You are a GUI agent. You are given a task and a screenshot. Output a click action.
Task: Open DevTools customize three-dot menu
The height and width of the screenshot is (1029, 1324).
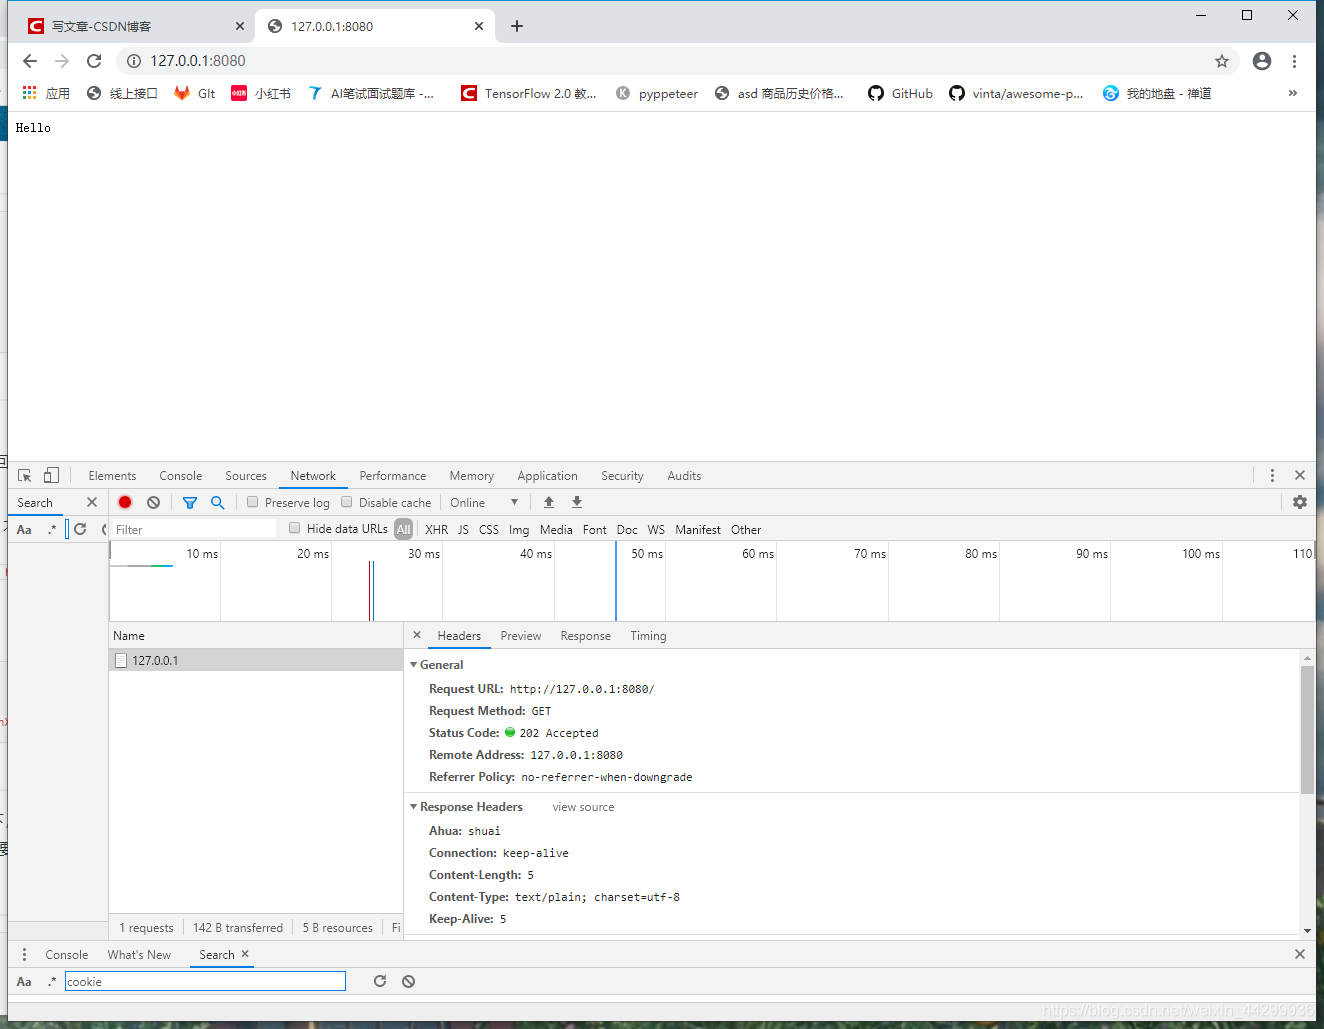(1272, 476)
